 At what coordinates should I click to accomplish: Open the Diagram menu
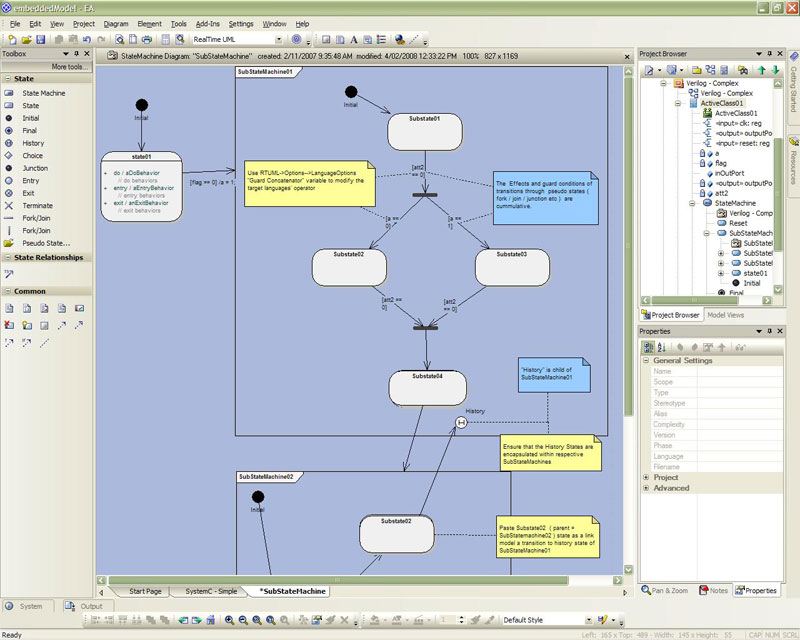(x=116, y=24)
